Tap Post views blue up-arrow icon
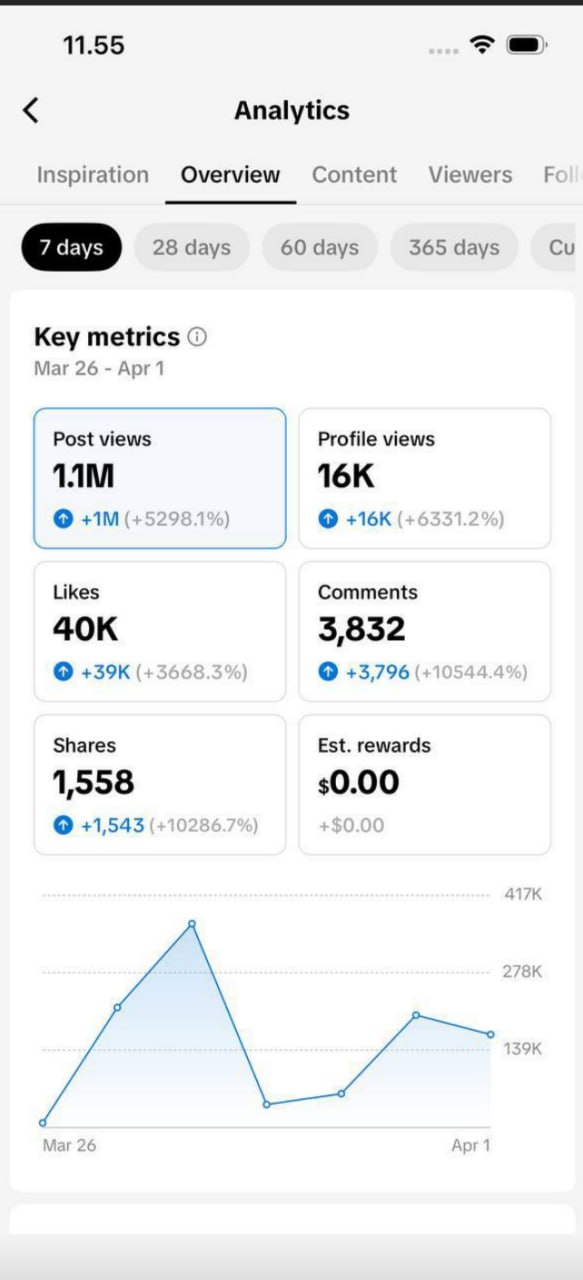The image size is (583, 1280). point(63,519)
